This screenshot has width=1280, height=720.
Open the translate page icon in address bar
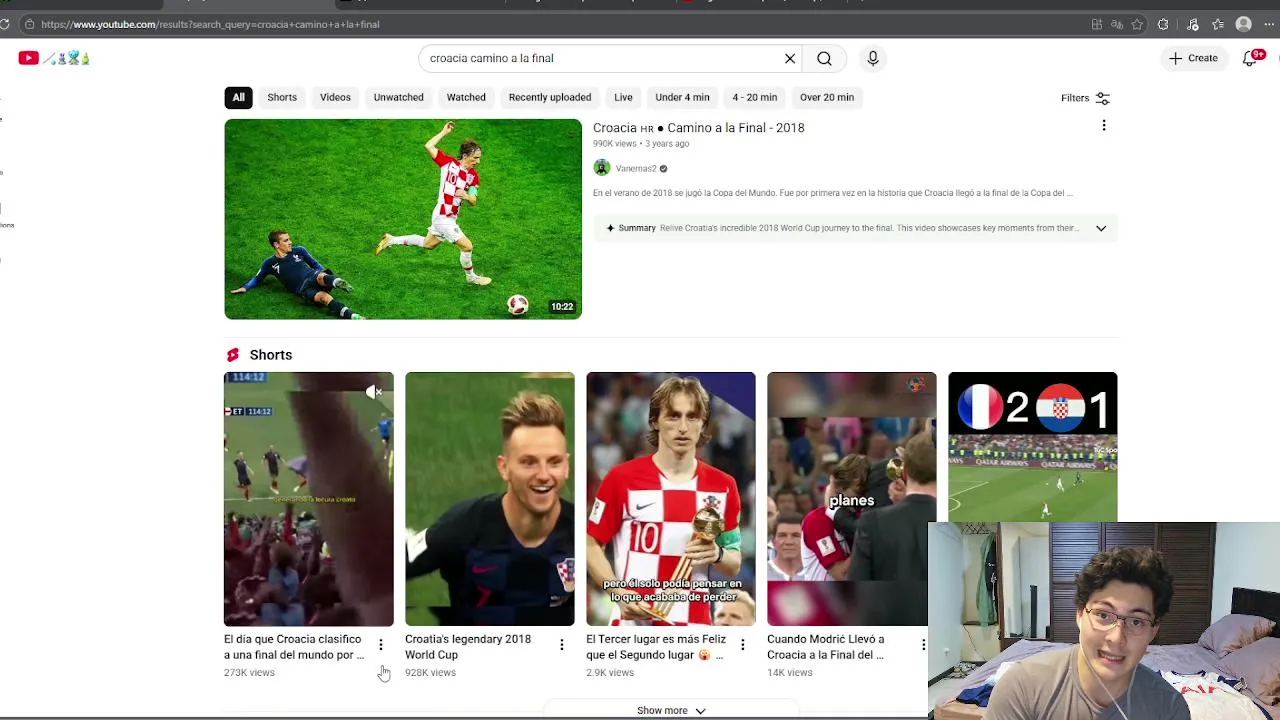pos(1117,24)
